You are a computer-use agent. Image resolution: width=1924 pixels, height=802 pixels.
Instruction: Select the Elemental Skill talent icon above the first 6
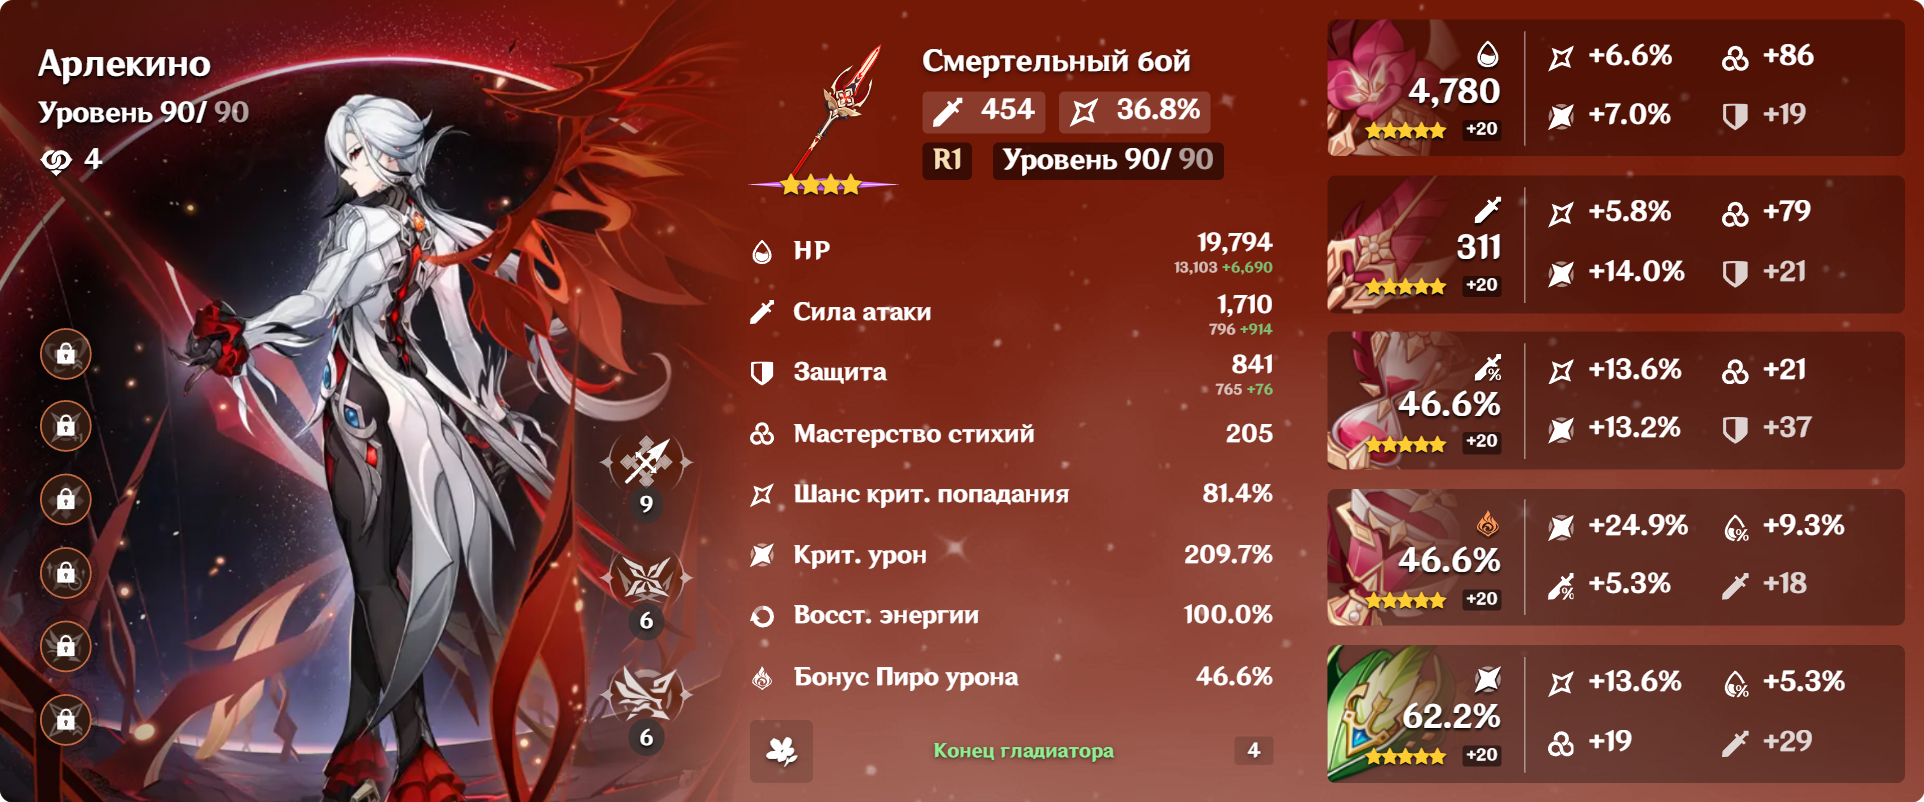point(646,578)
